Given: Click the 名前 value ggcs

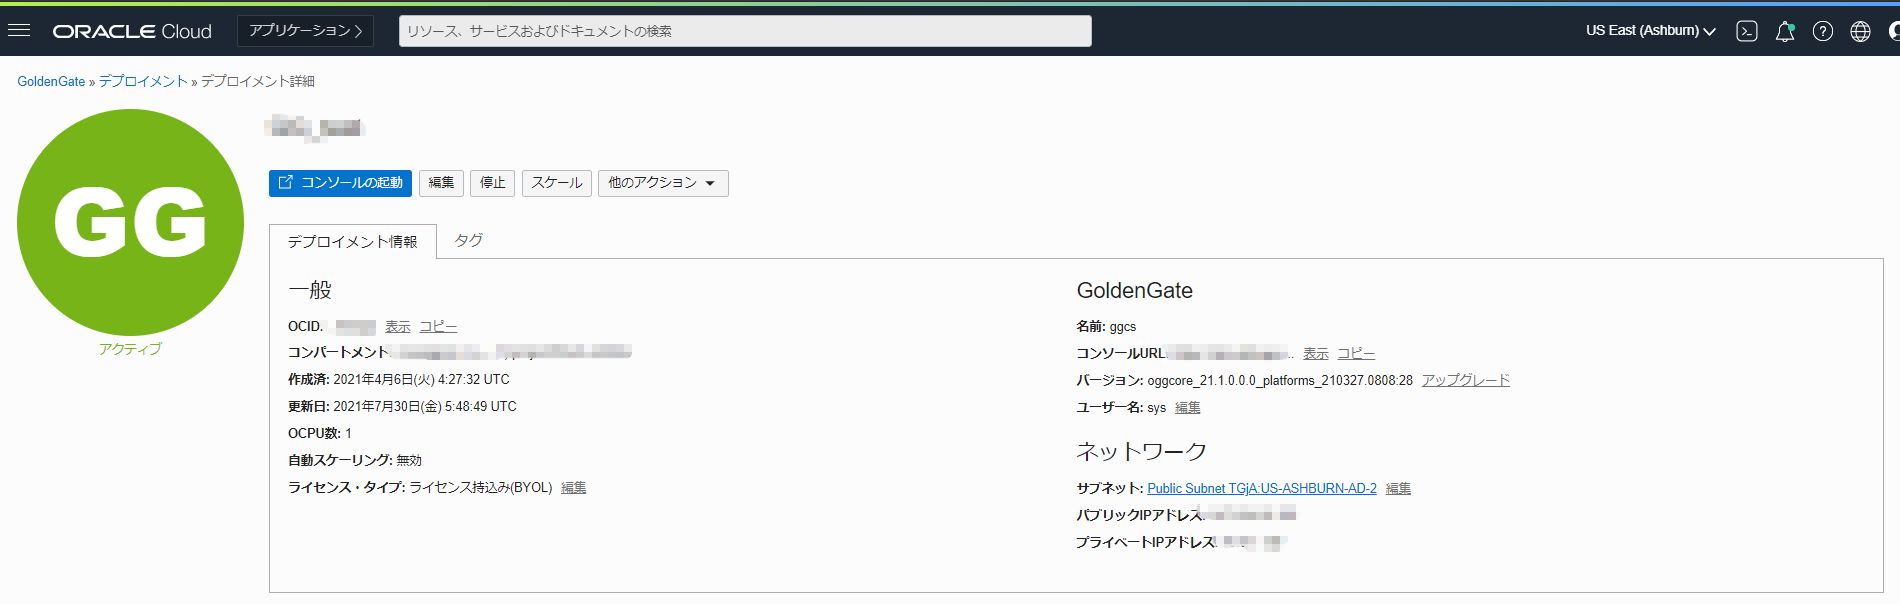Looking at the screenshot, I should (x=1123, y=327).
